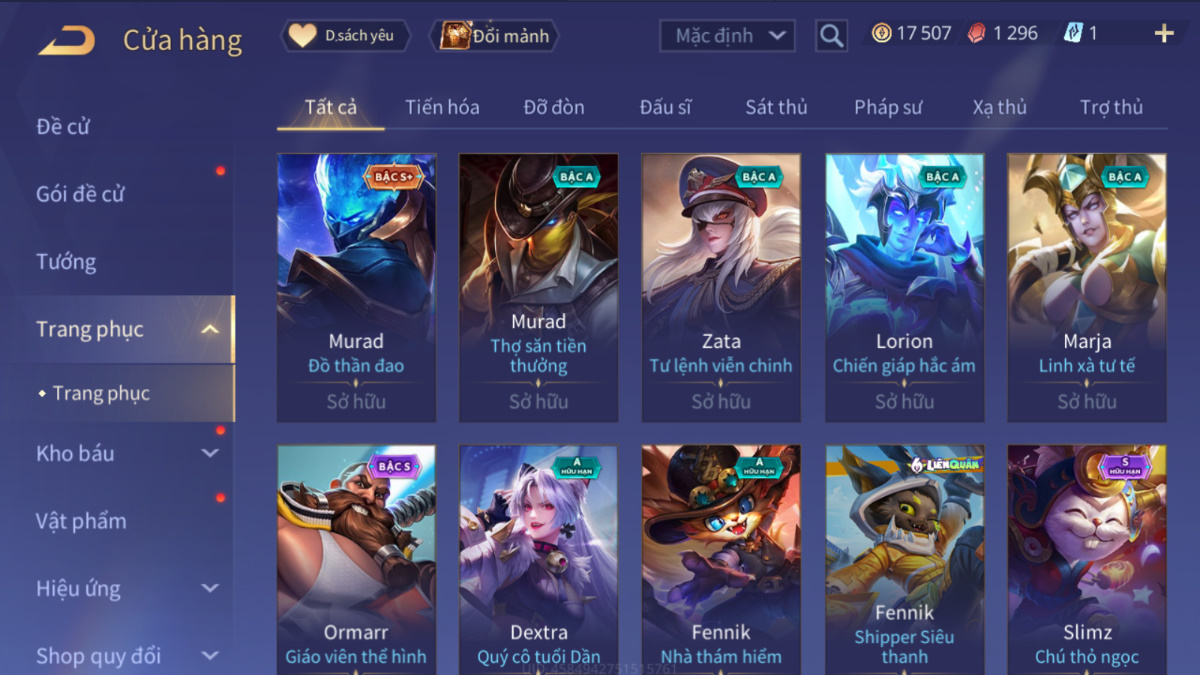Switch to the Sát thủ tab

pyautogui.click(x=776, y=107)
